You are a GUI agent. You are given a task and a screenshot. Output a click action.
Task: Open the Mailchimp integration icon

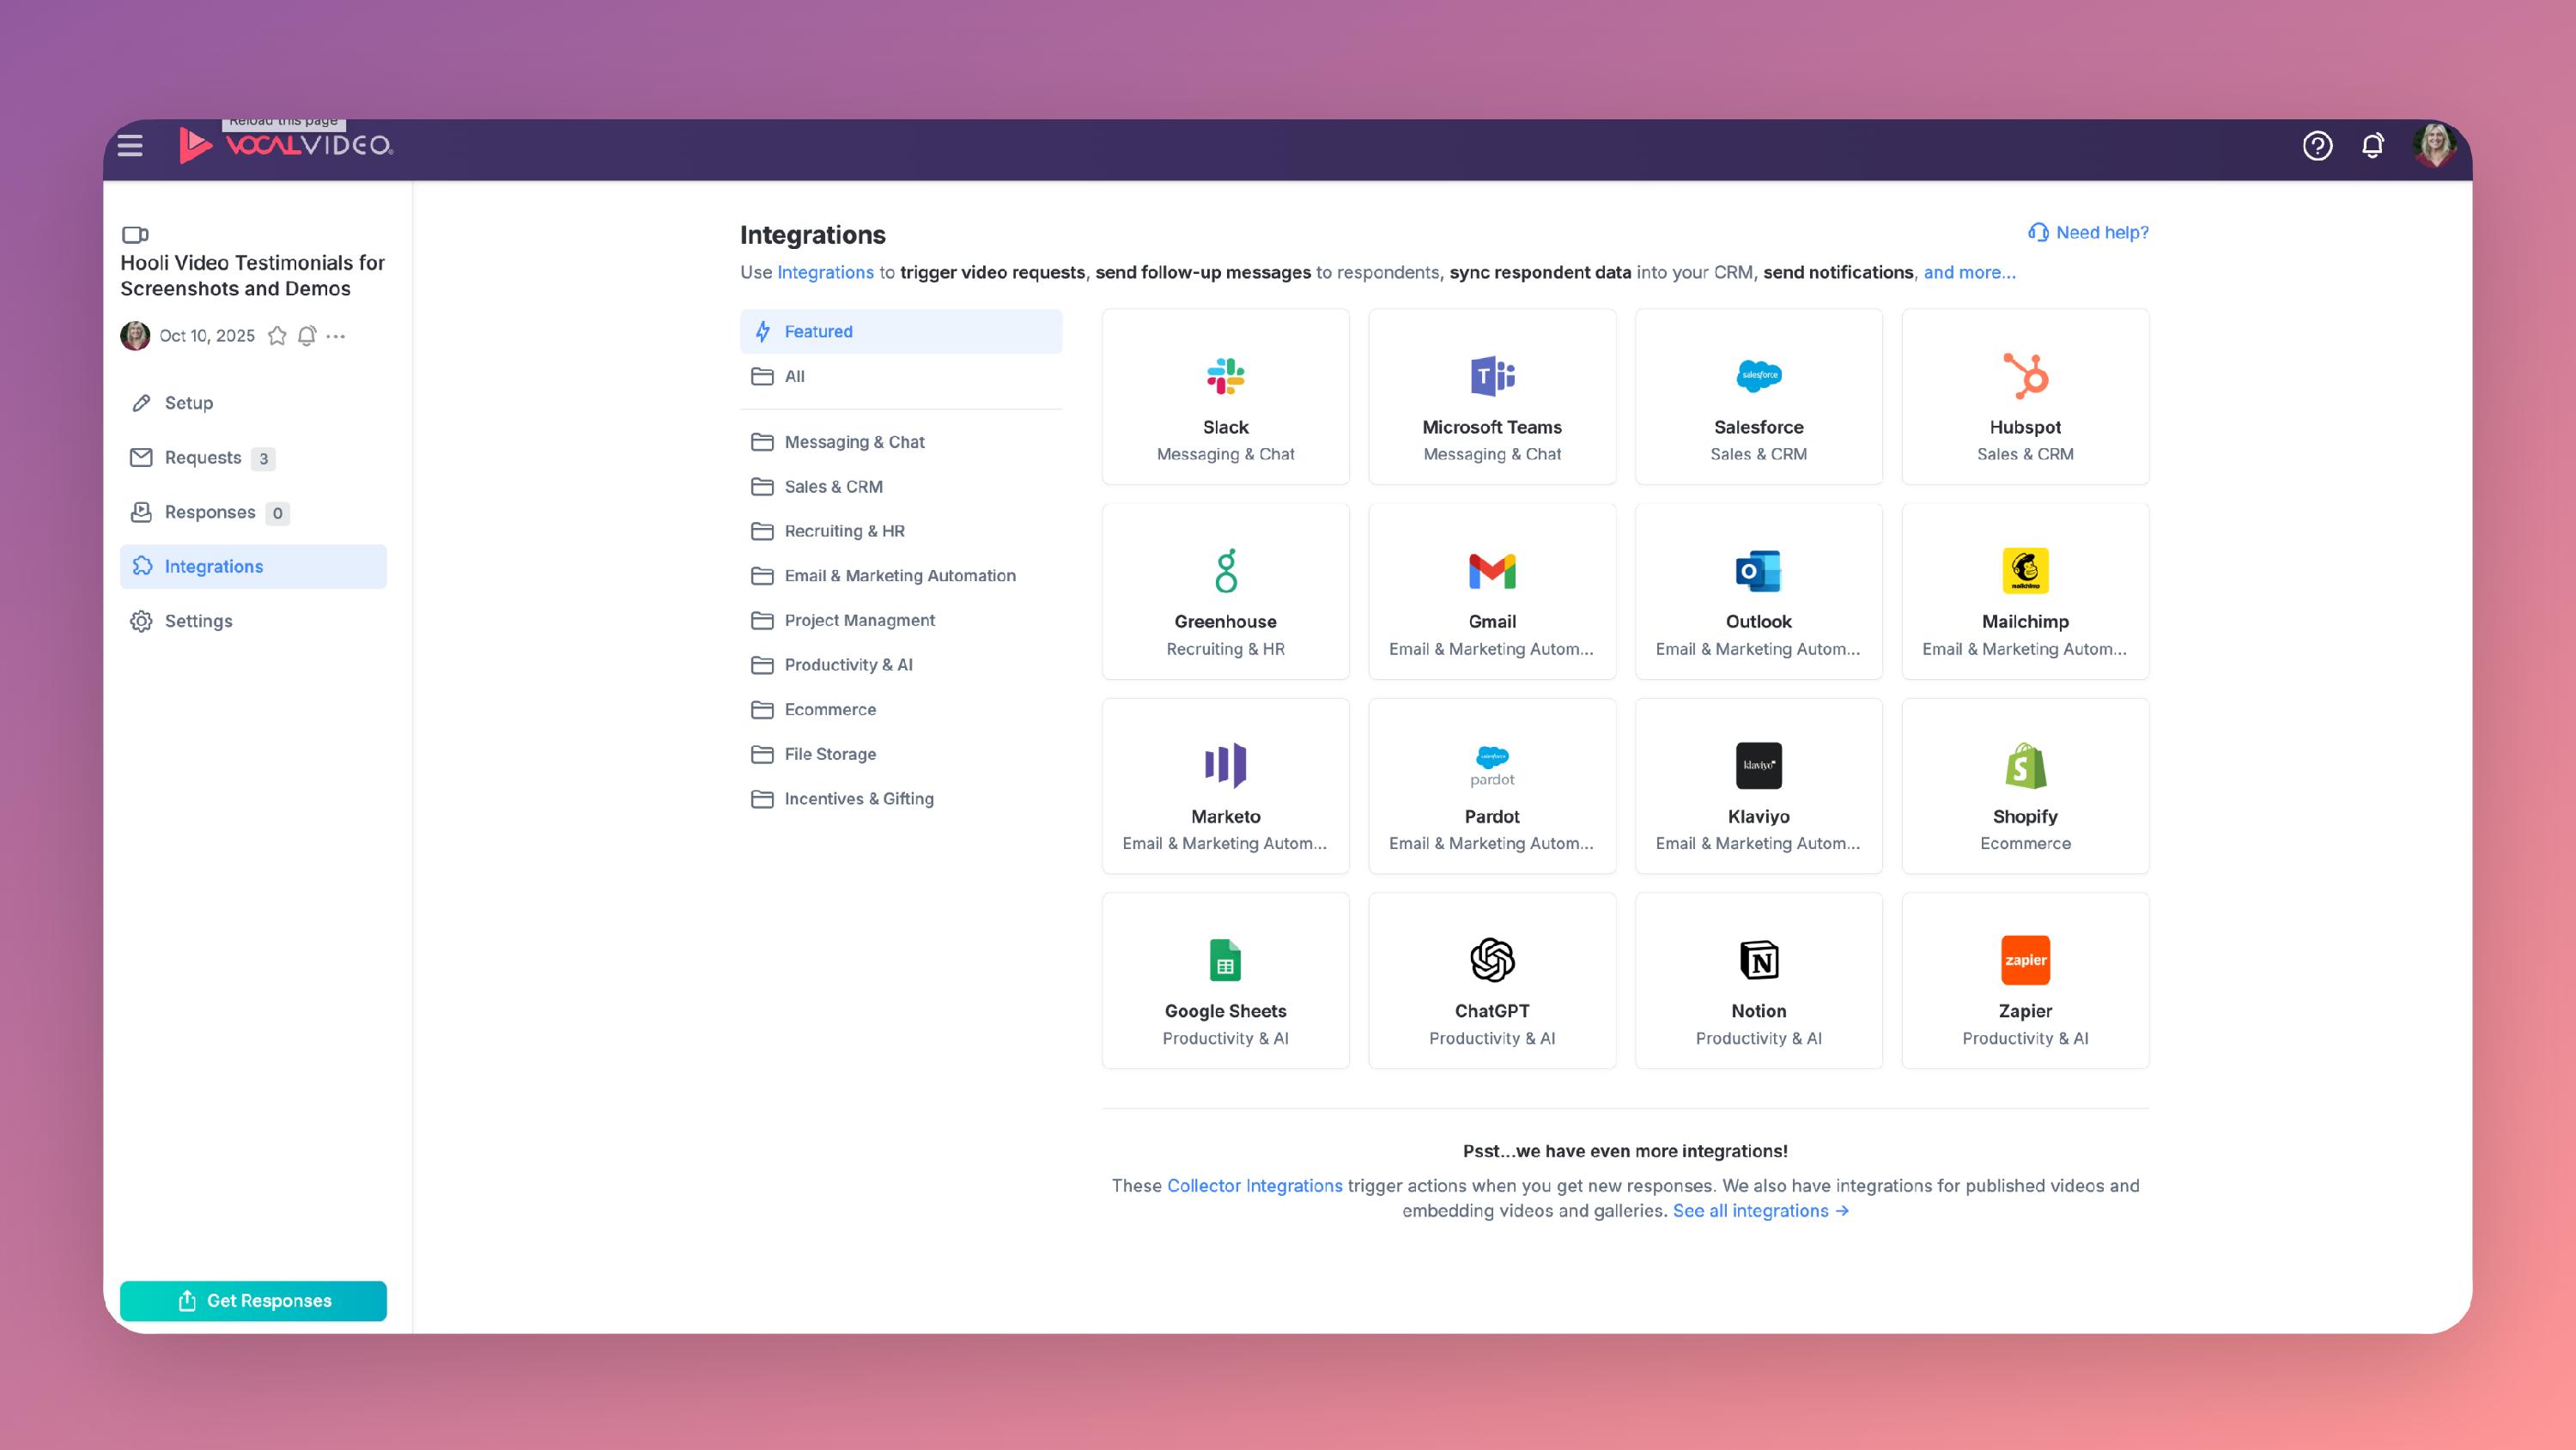click(x=2025, y=571)
